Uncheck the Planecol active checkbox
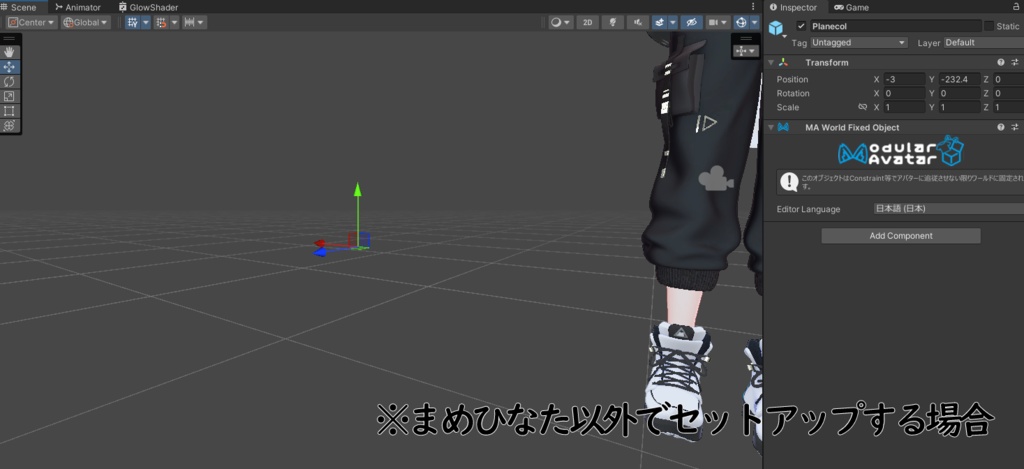Image resolution: width=1024 pixels, height=469 pixels. (801, 26)
